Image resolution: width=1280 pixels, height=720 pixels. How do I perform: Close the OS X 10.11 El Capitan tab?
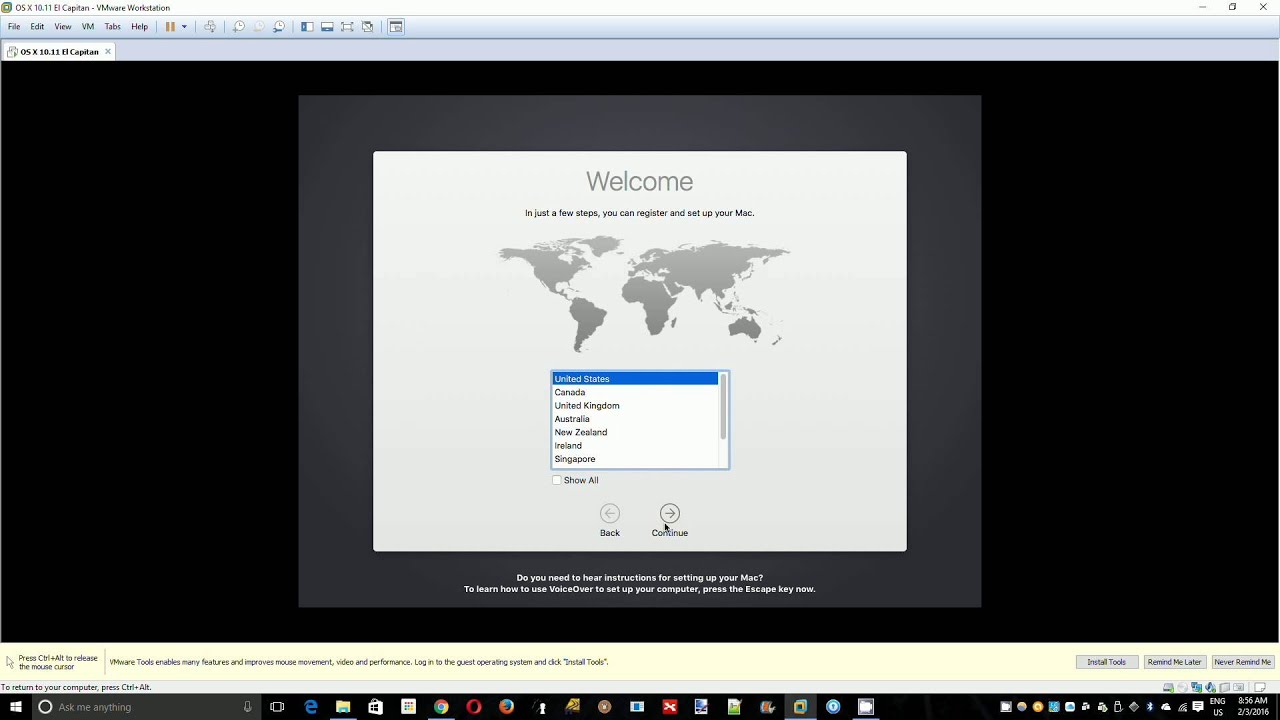pyautogui.click(x=108, y=52)
